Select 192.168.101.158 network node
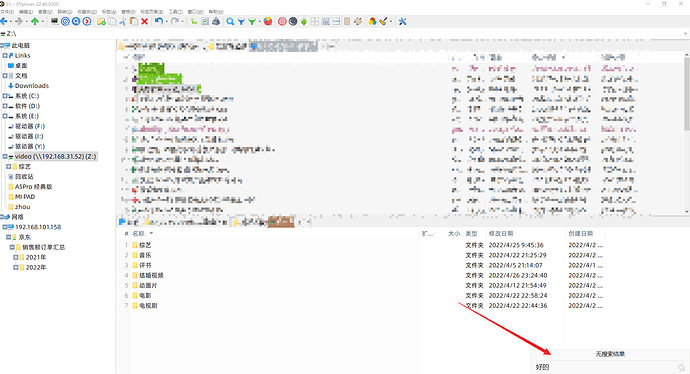Screen dimensions: 690x374 [x=38, y=227]
